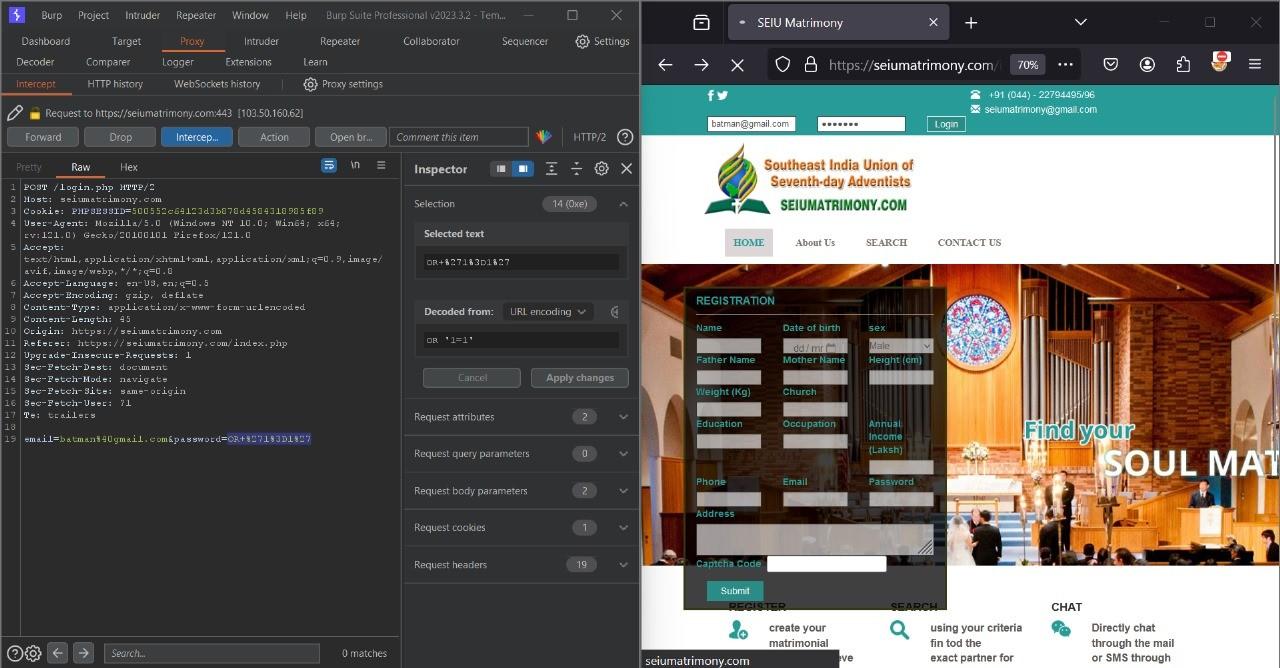
Task: Collapse the Selection section chevron
Action: tap(623, 203)
